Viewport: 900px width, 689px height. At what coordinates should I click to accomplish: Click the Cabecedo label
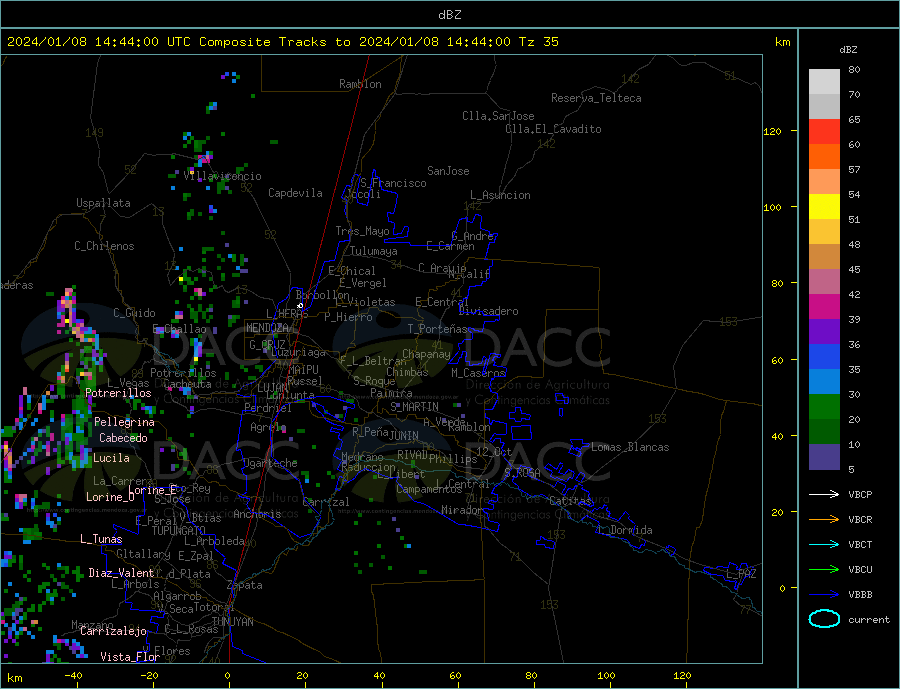(x=123, y=438)
